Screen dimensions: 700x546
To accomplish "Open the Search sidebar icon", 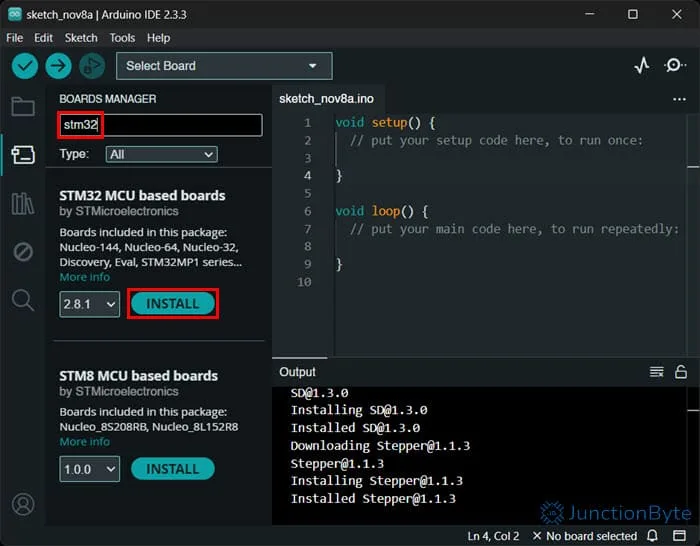I will tap(23, 300).
